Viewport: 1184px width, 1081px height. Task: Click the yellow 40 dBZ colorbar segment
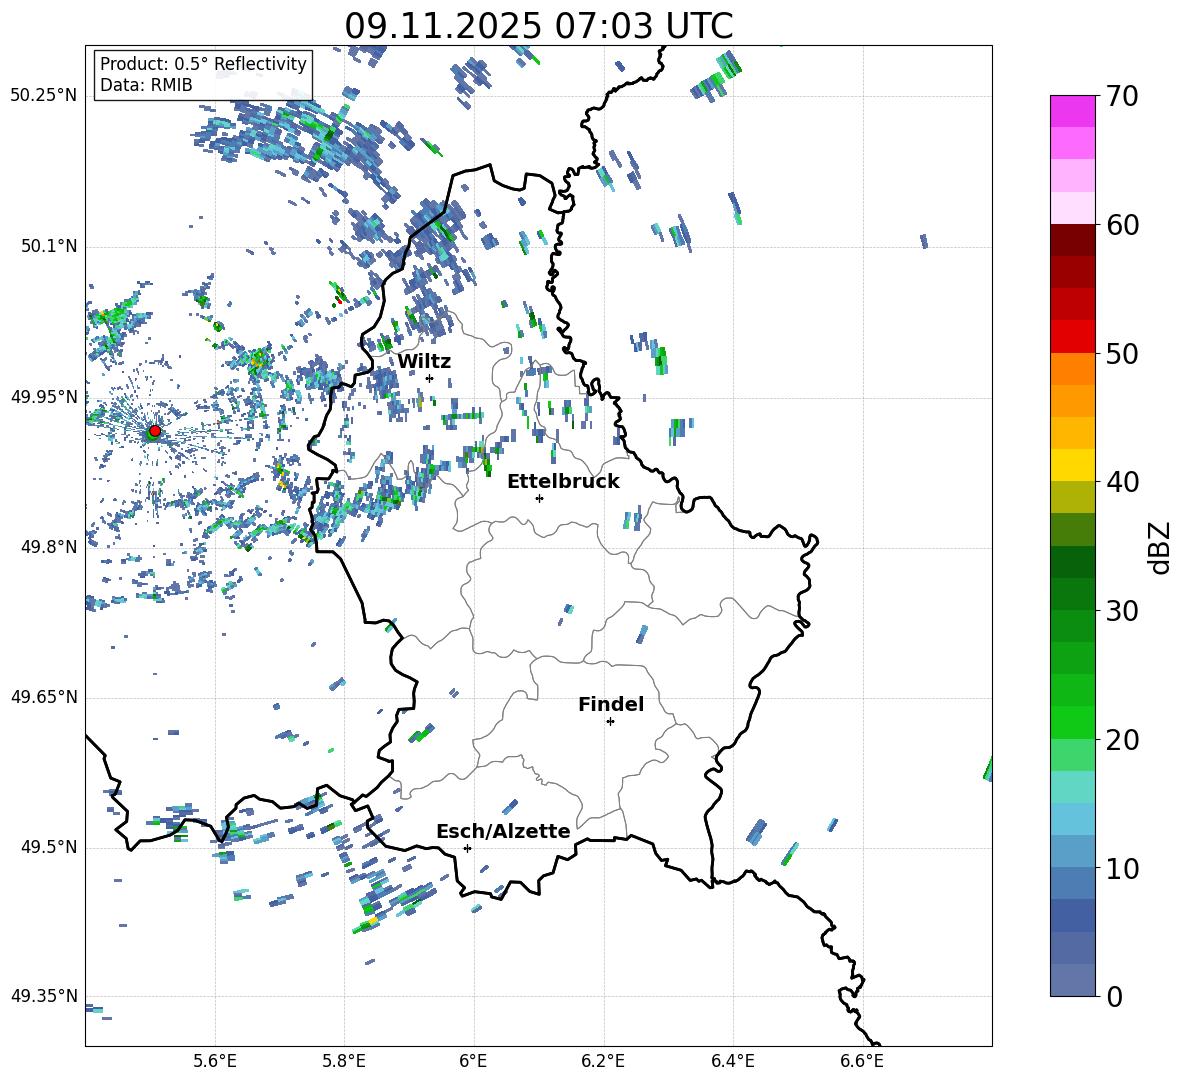tap(1072, 465)
